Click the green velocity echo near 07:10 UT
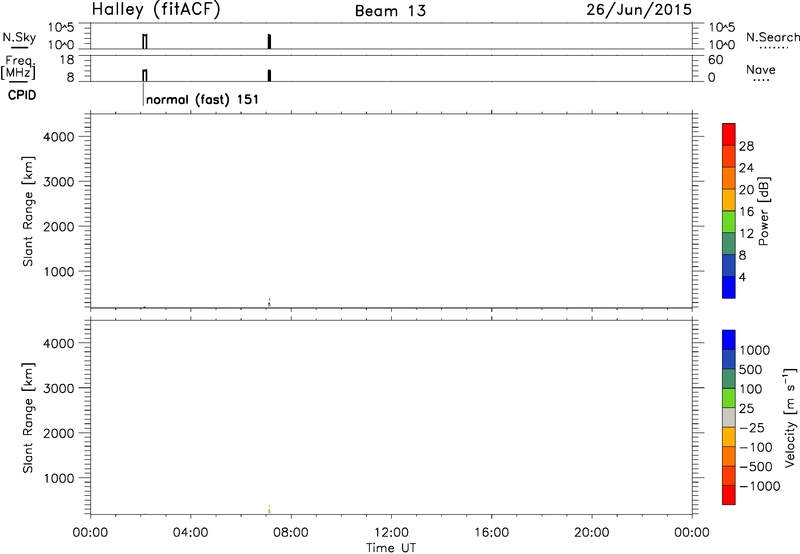 pyautogui.click(x=269, y=510)
